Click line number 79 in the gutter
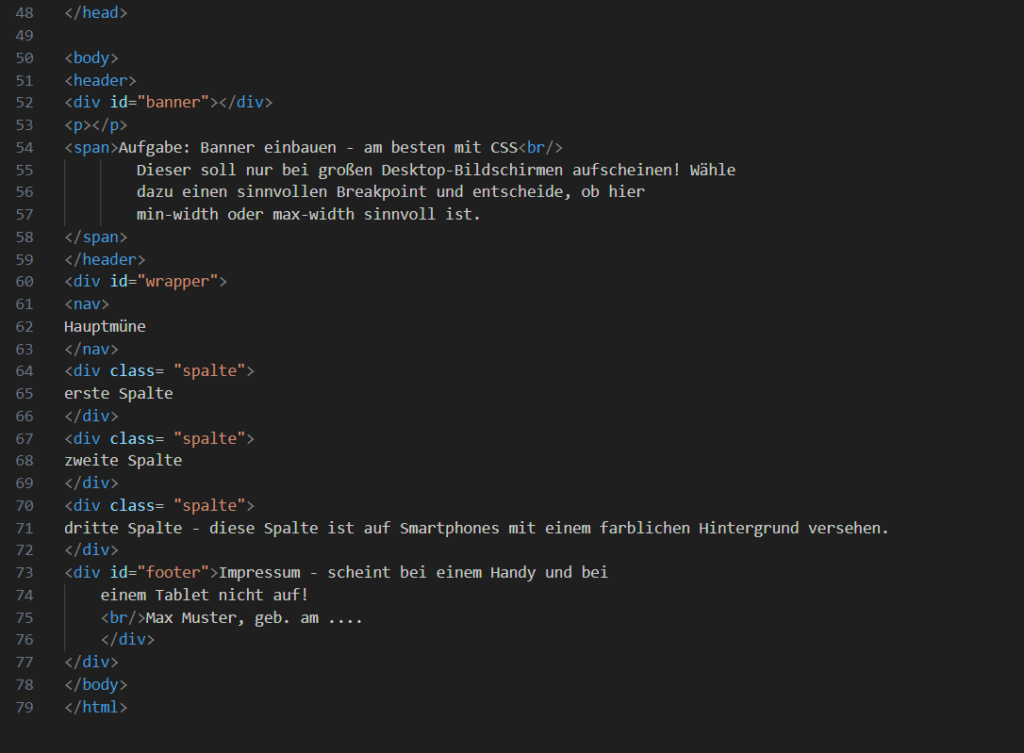Screen dimensions: 1024x753 point(24,707)
